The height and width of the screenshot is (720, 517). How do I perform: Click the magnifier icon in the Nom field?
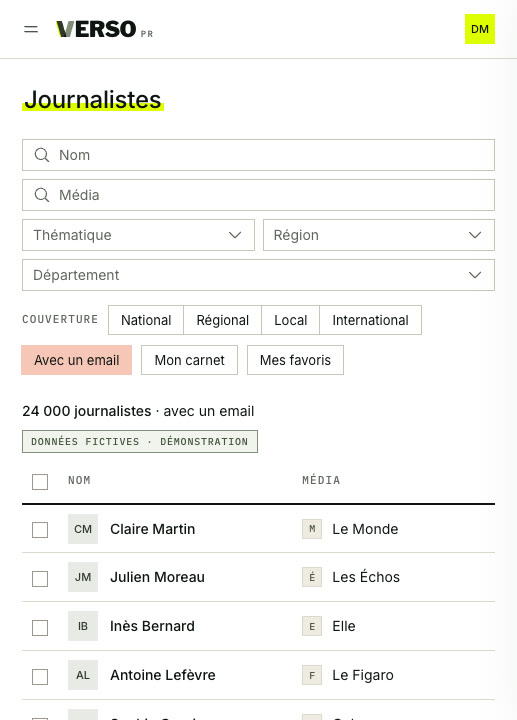point(42,155)
